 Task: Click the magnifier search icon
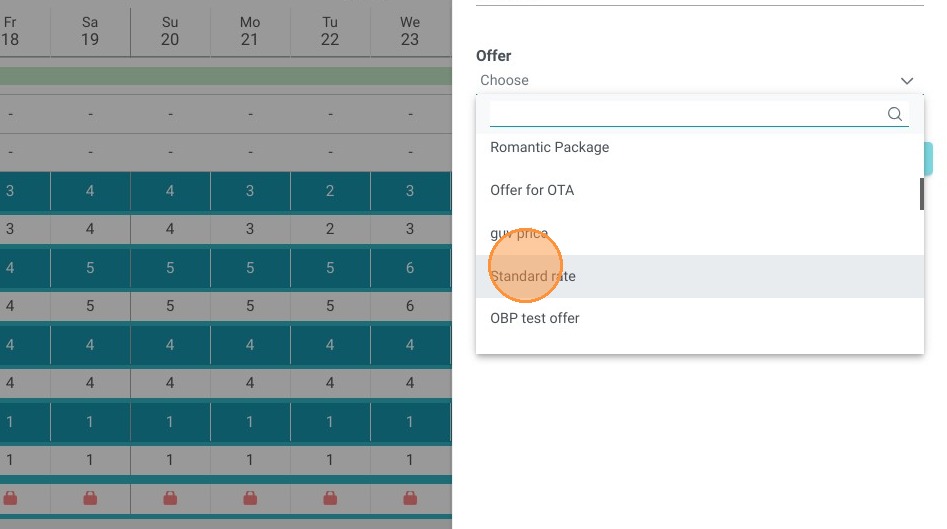tap(895, 114)
